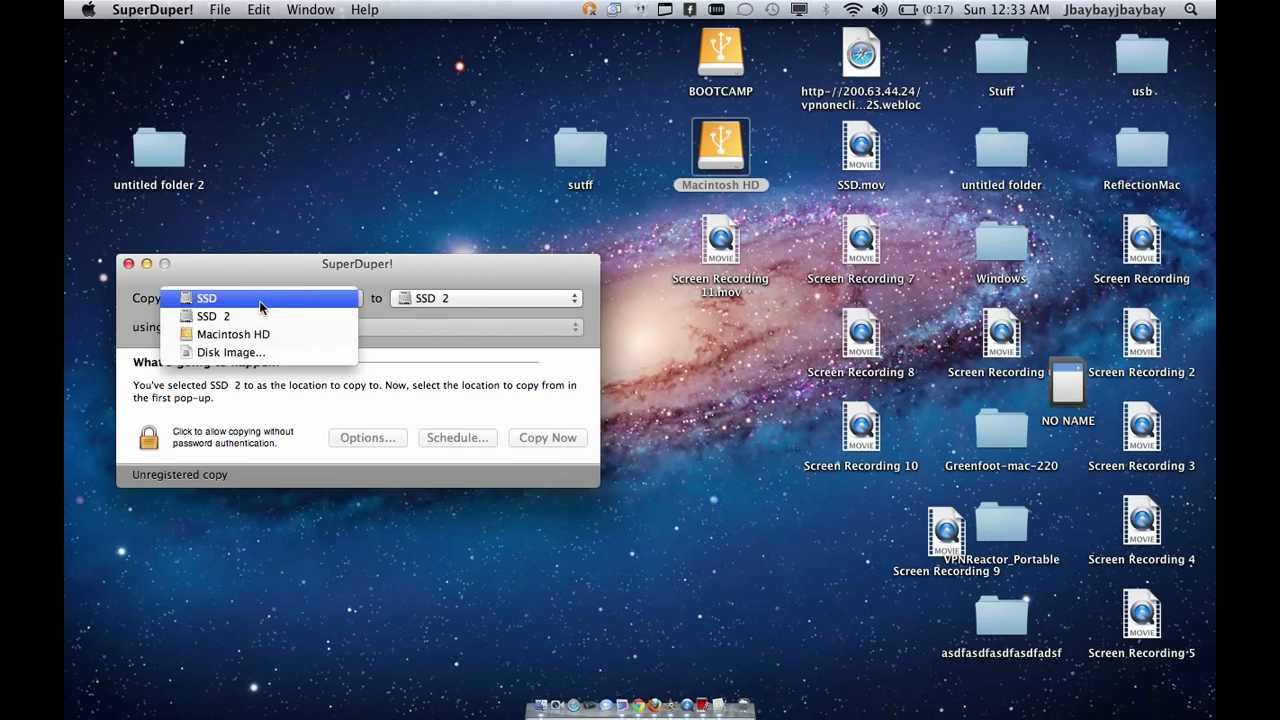This screenshot has width=1280, height=720.
Task: Select Screen Recording 7 movie icon
Action: [860, 240]
